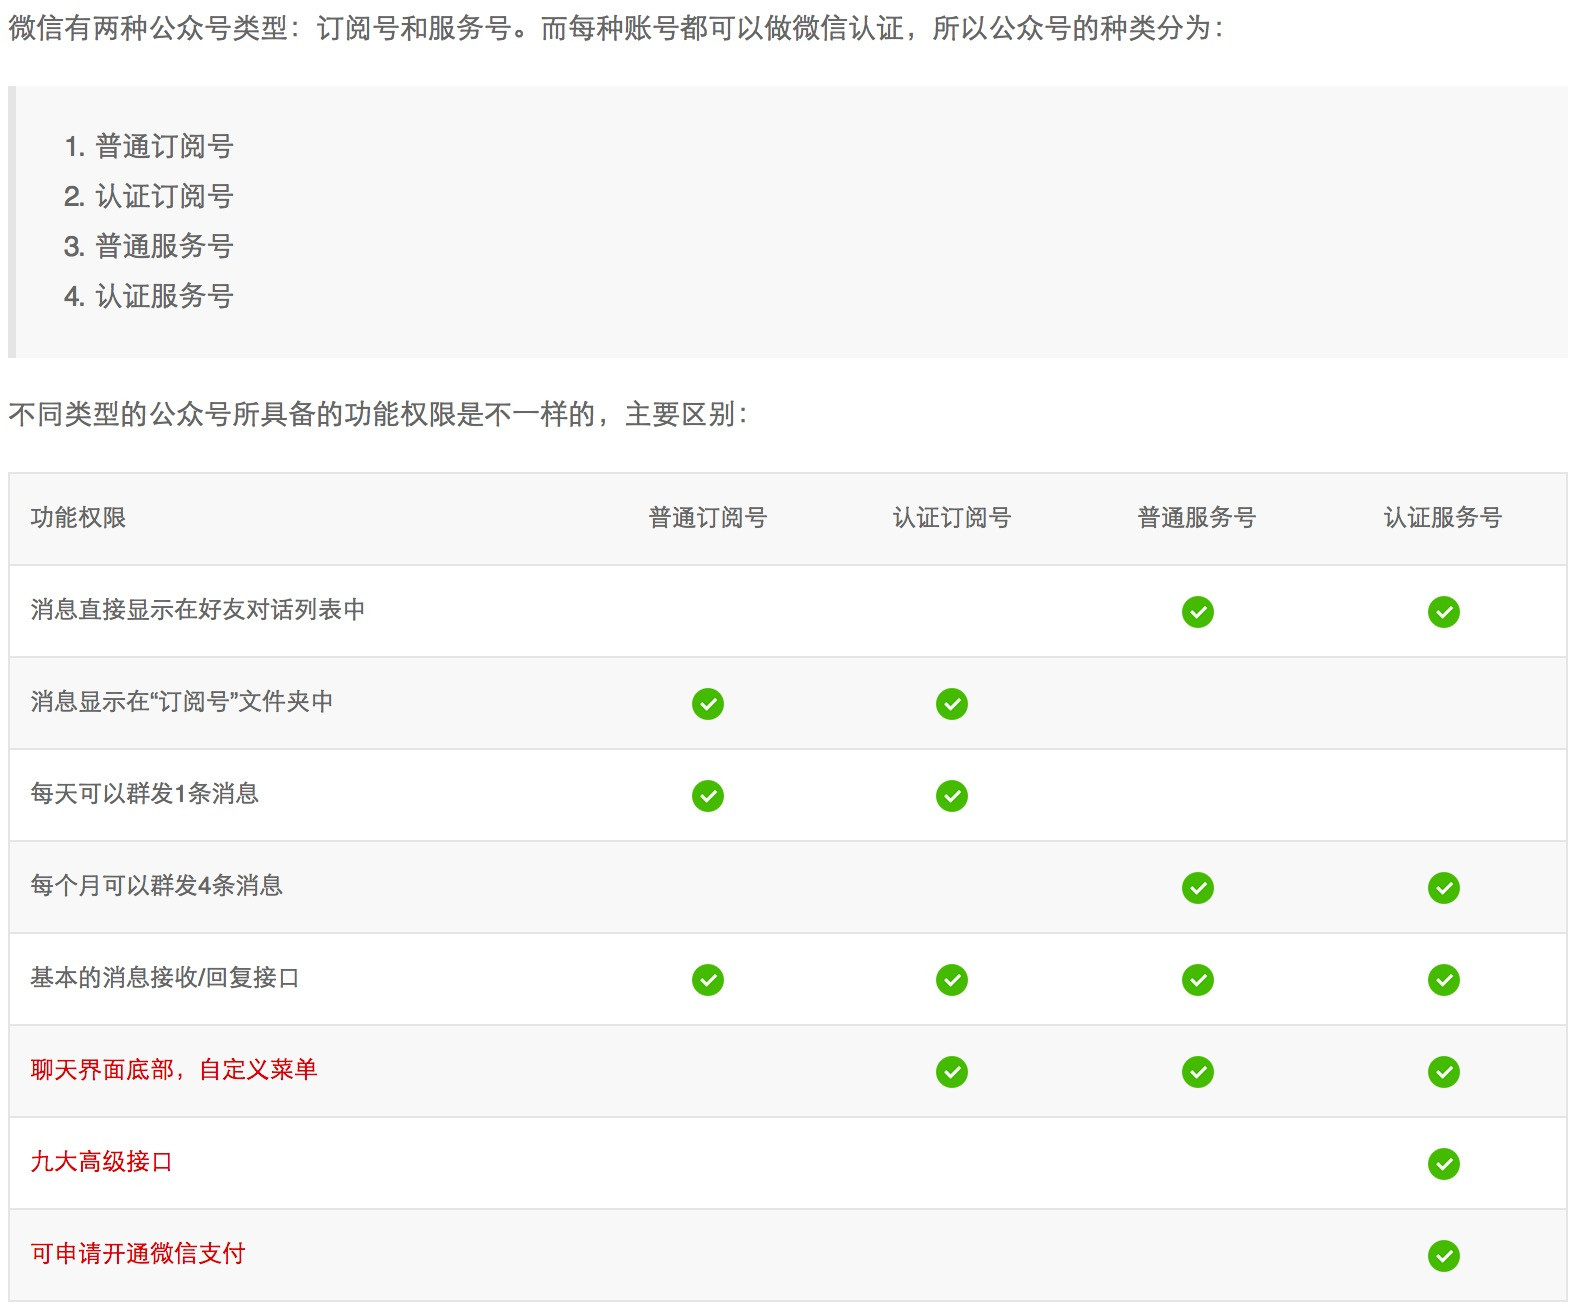
Task: Click 普通订阅号 checkmark for 基本的消息接收/回复接口
Action: coord(707,980)
